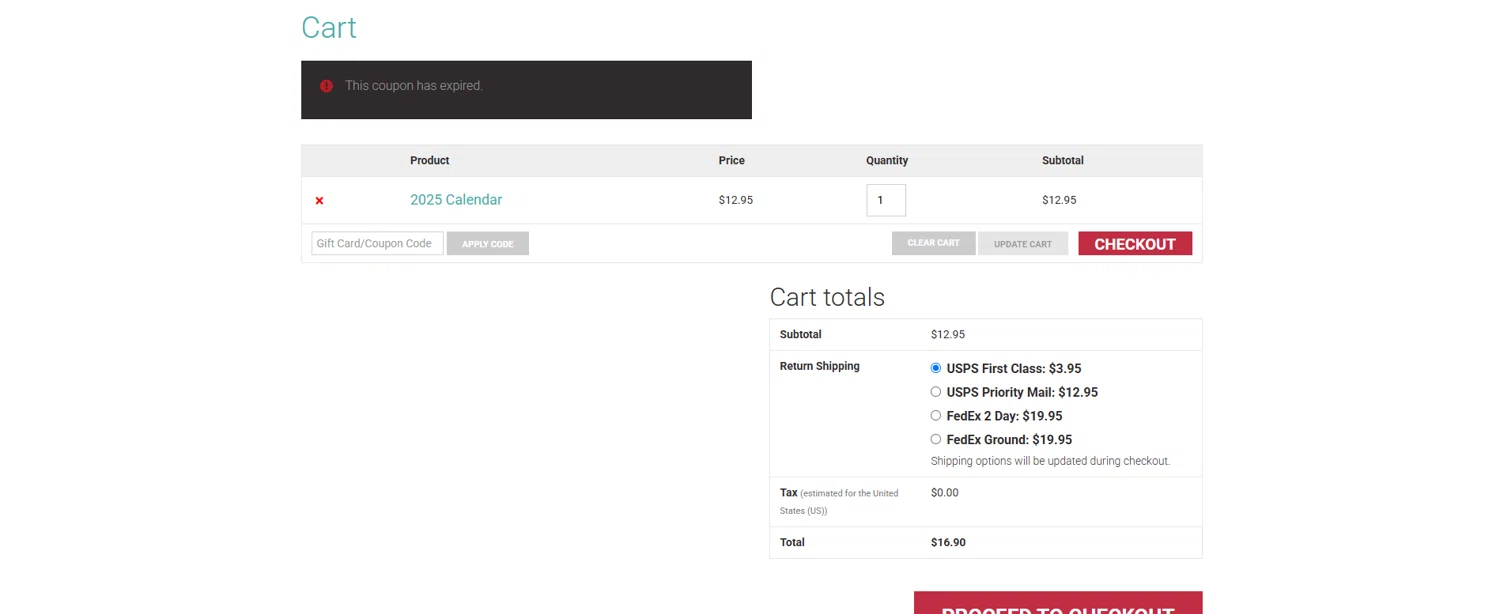This screenshot has width=1500, height=614.
Task: Click the Quantity column header
Action: (x=887, y=160)
